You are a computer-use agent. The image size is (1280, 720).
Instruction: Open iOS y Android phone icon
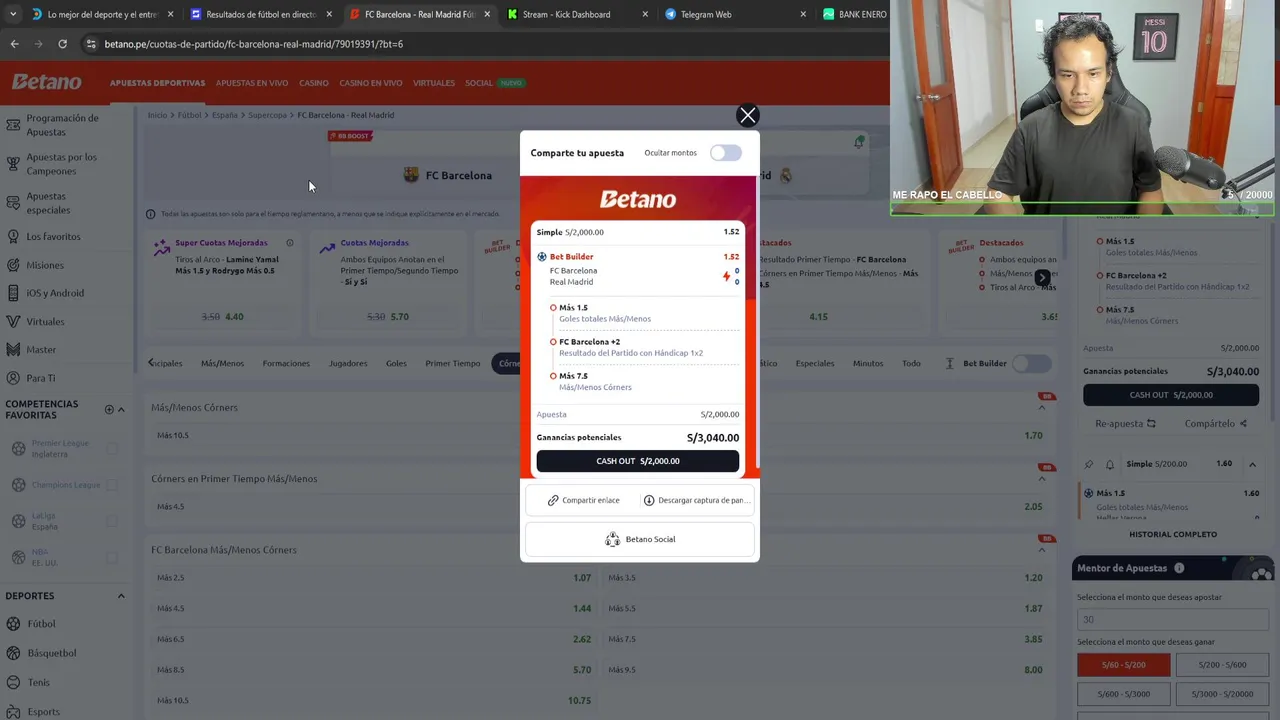coord(13,293)
